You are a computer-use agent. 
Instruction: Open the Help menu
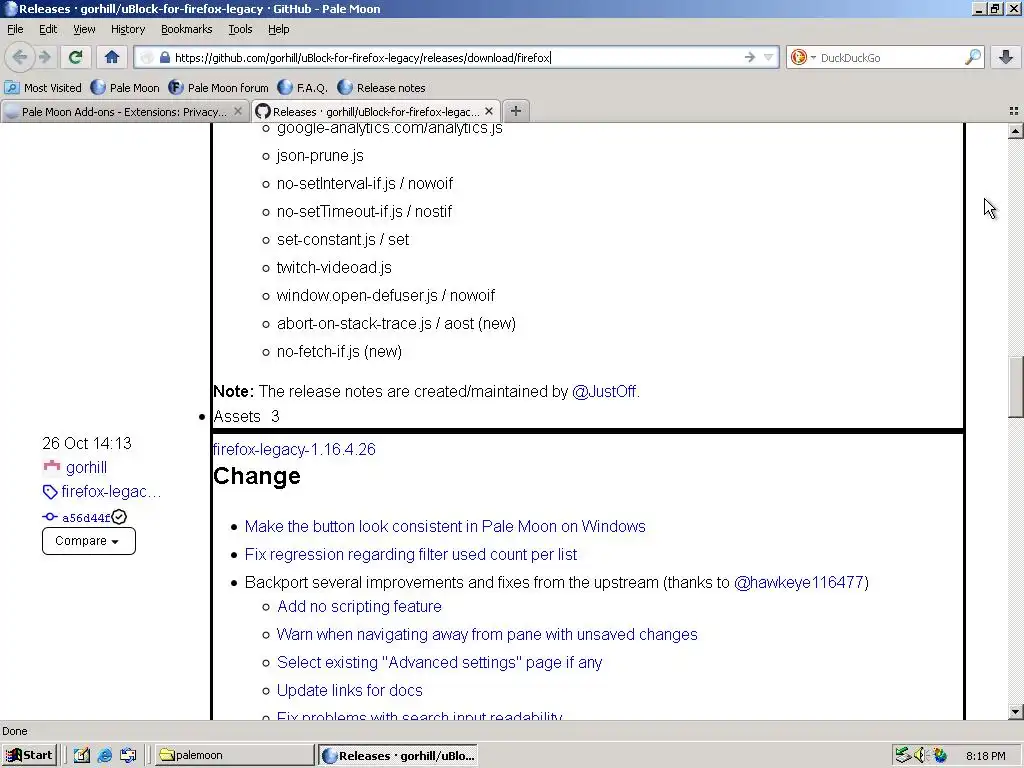click(278, 29)
